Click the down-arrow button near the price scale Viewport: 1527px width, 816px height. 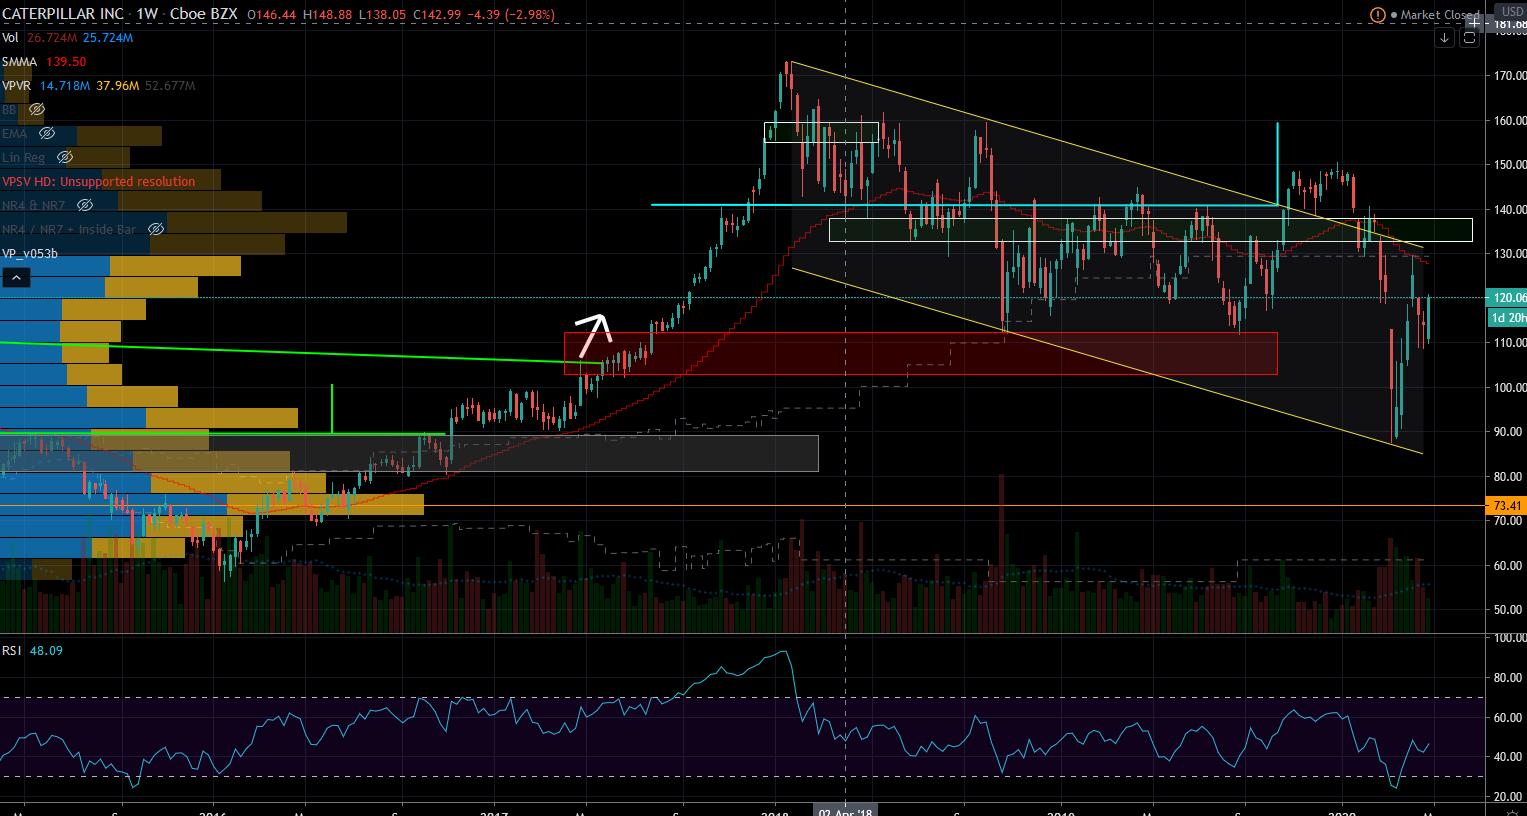pyautogui.click(x=1444, y=38)
